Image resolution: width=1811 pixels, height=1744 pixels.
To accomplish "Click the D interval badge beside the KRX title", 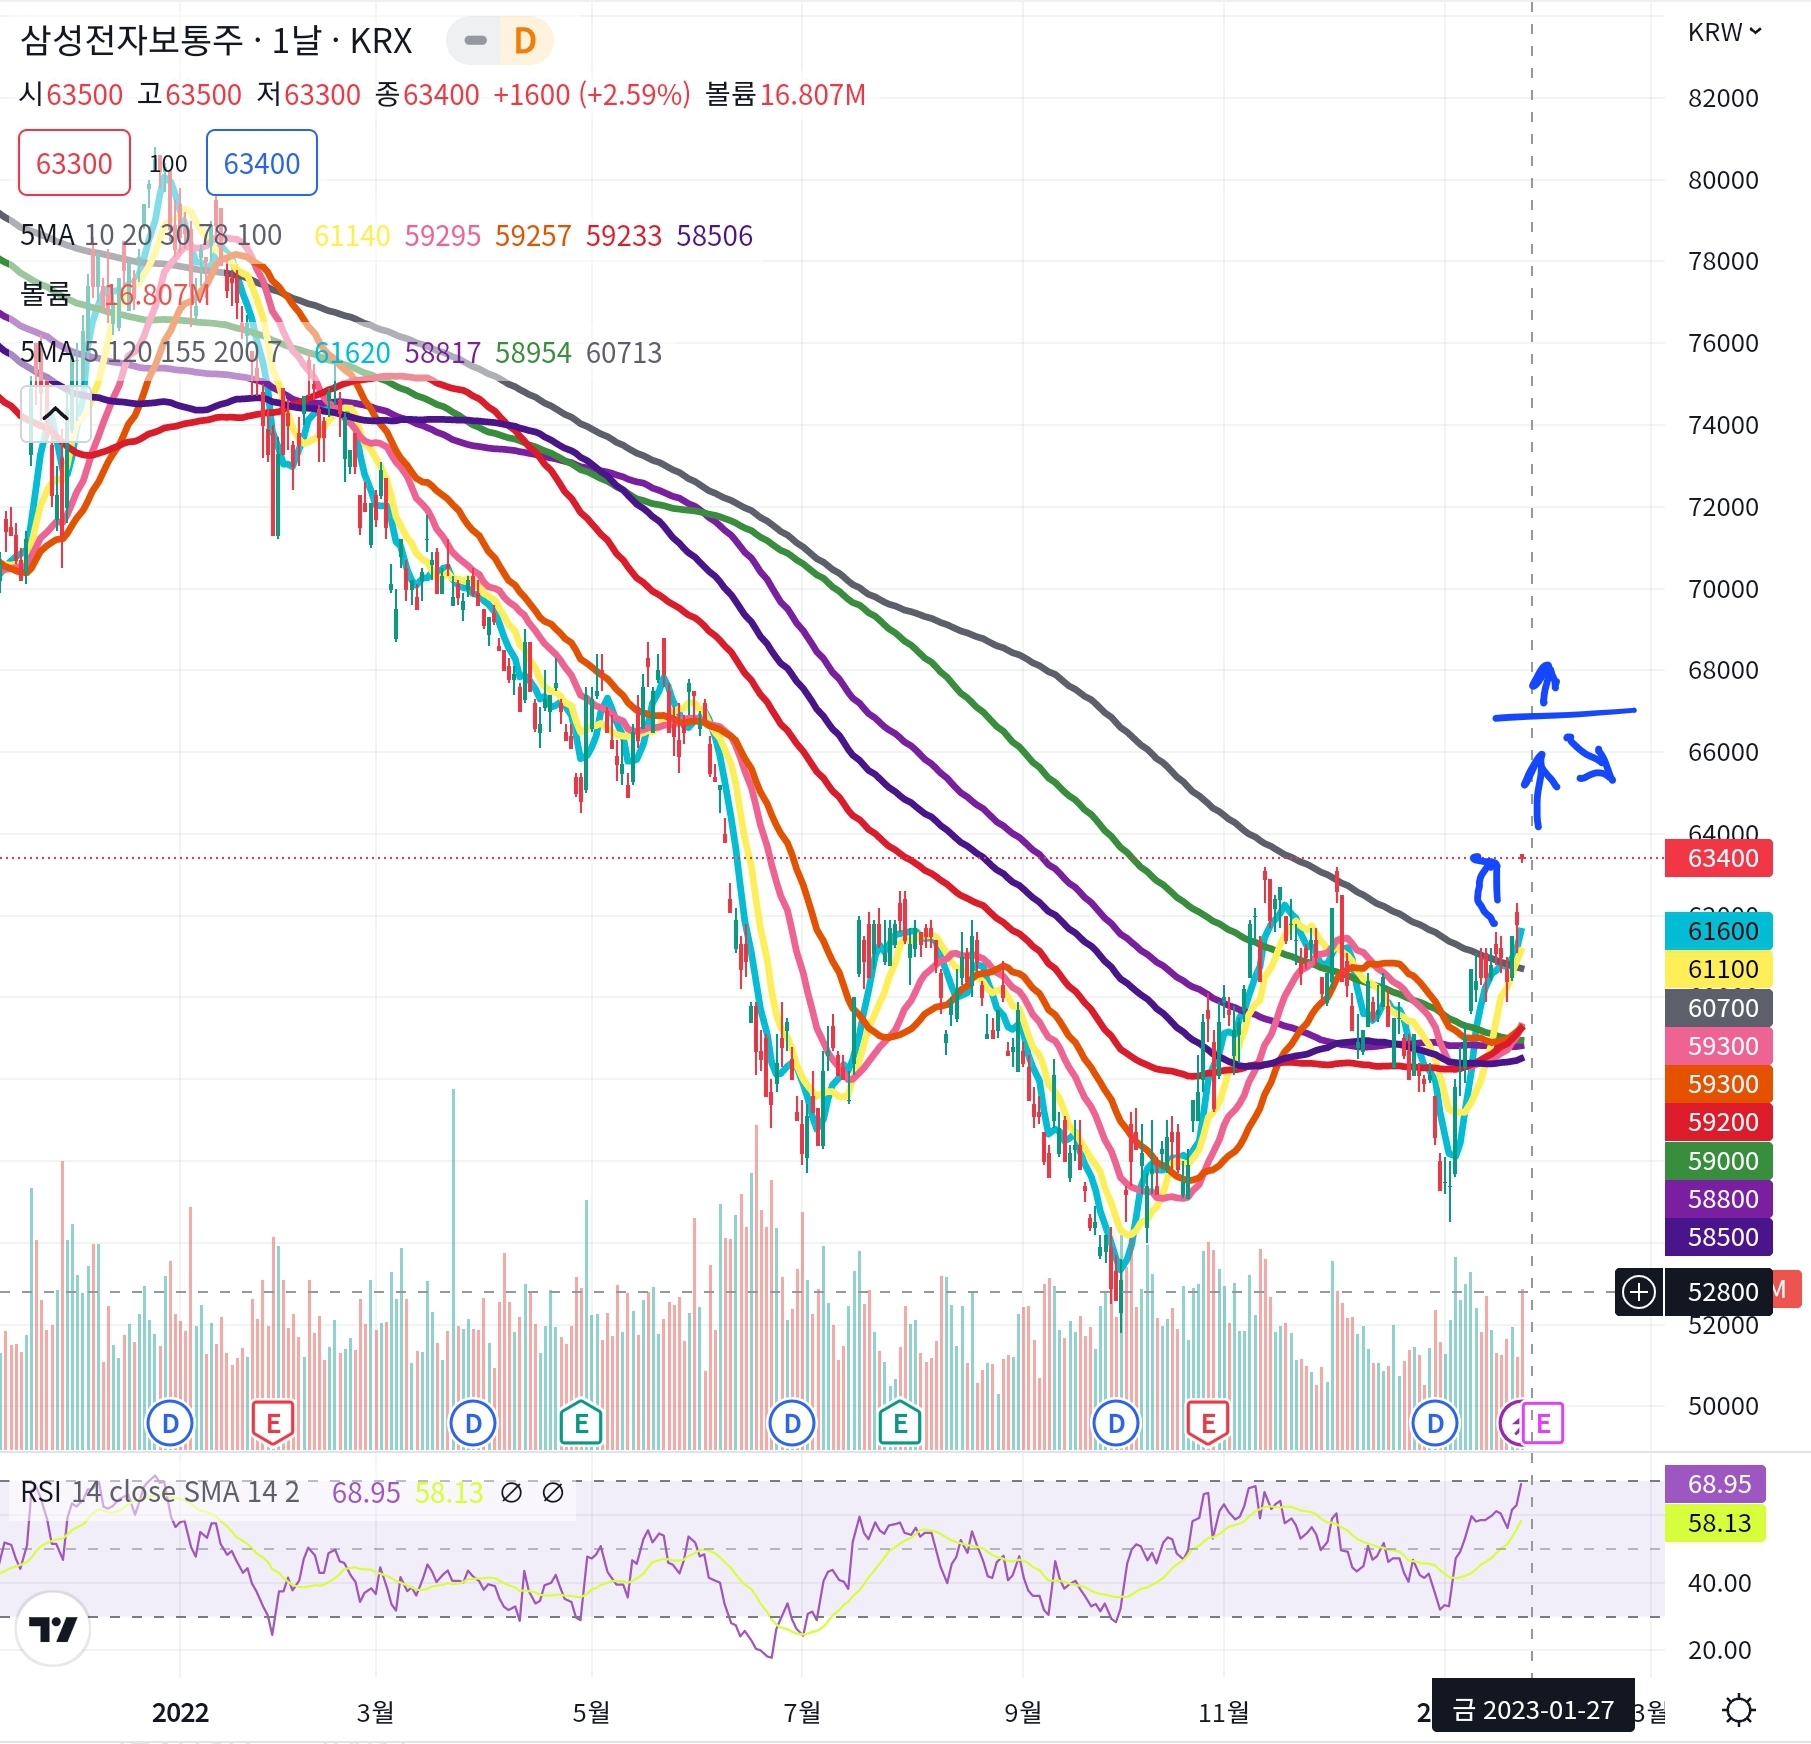I will point(525,41).
